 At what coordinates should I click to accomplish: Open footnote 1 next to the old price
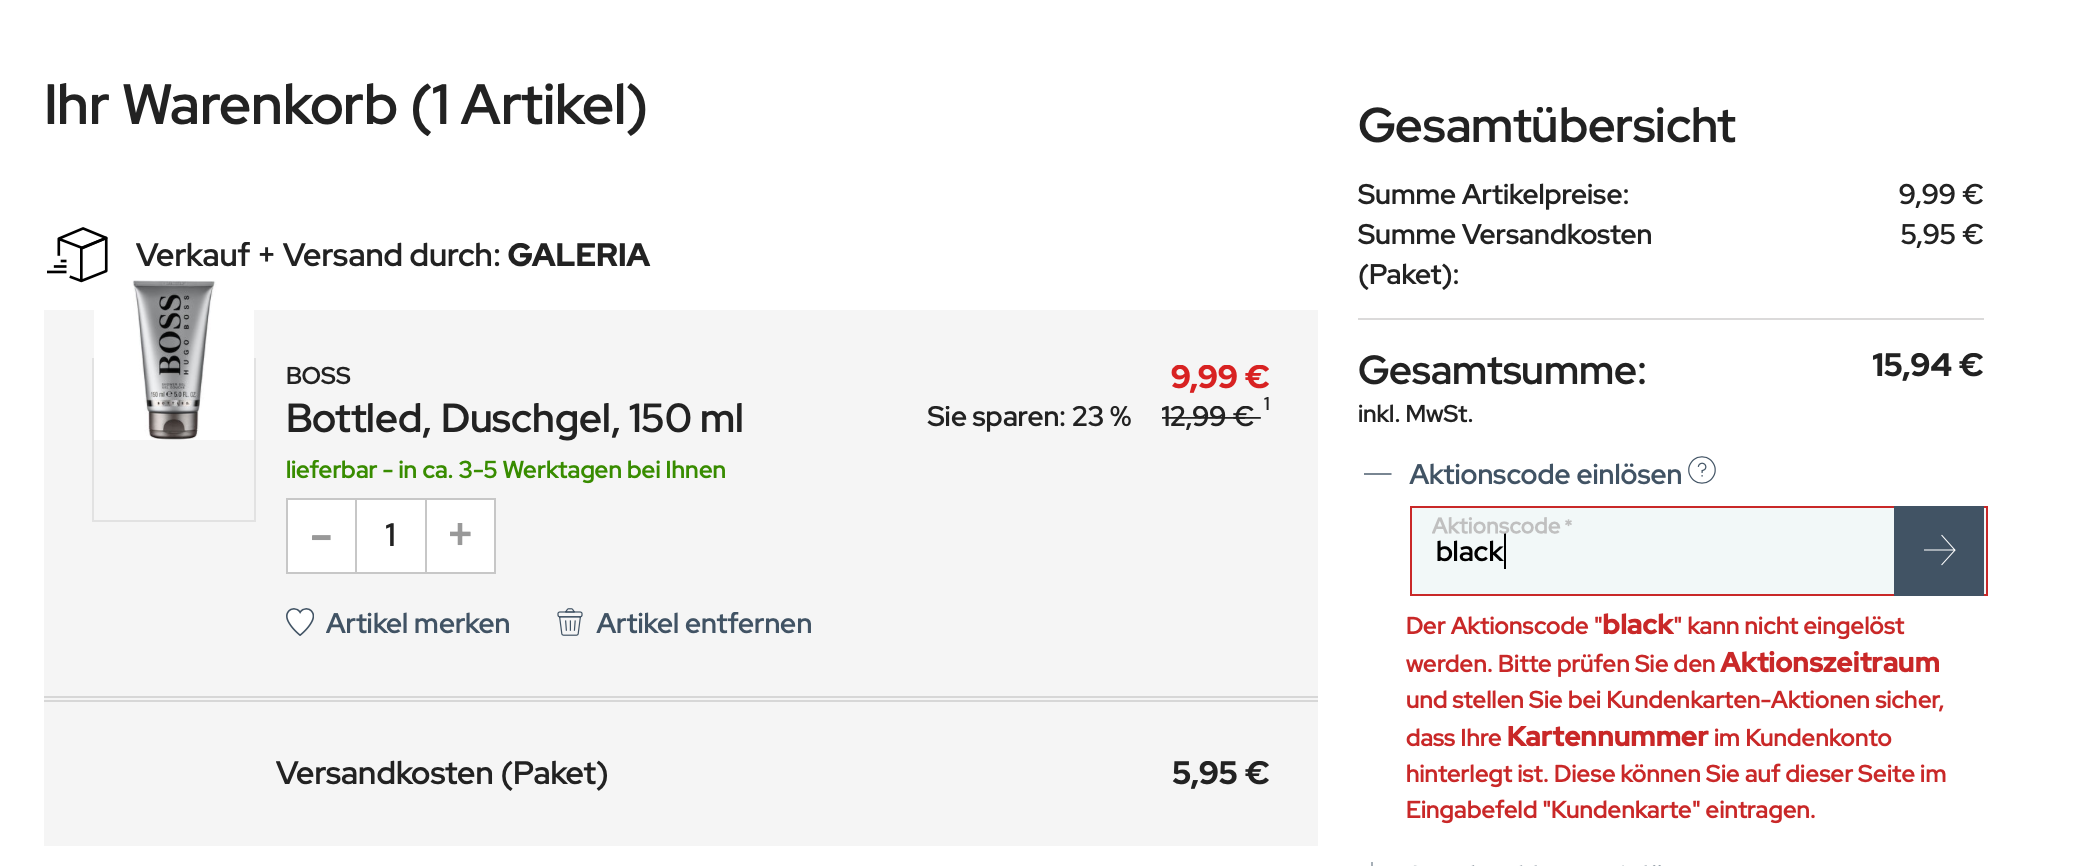click(x=1266, y=404)
